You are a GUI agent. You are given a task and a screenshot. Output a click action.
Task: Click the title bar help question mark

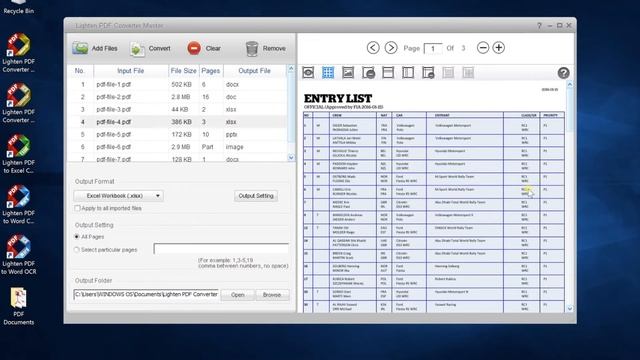(x=539, y=25)
